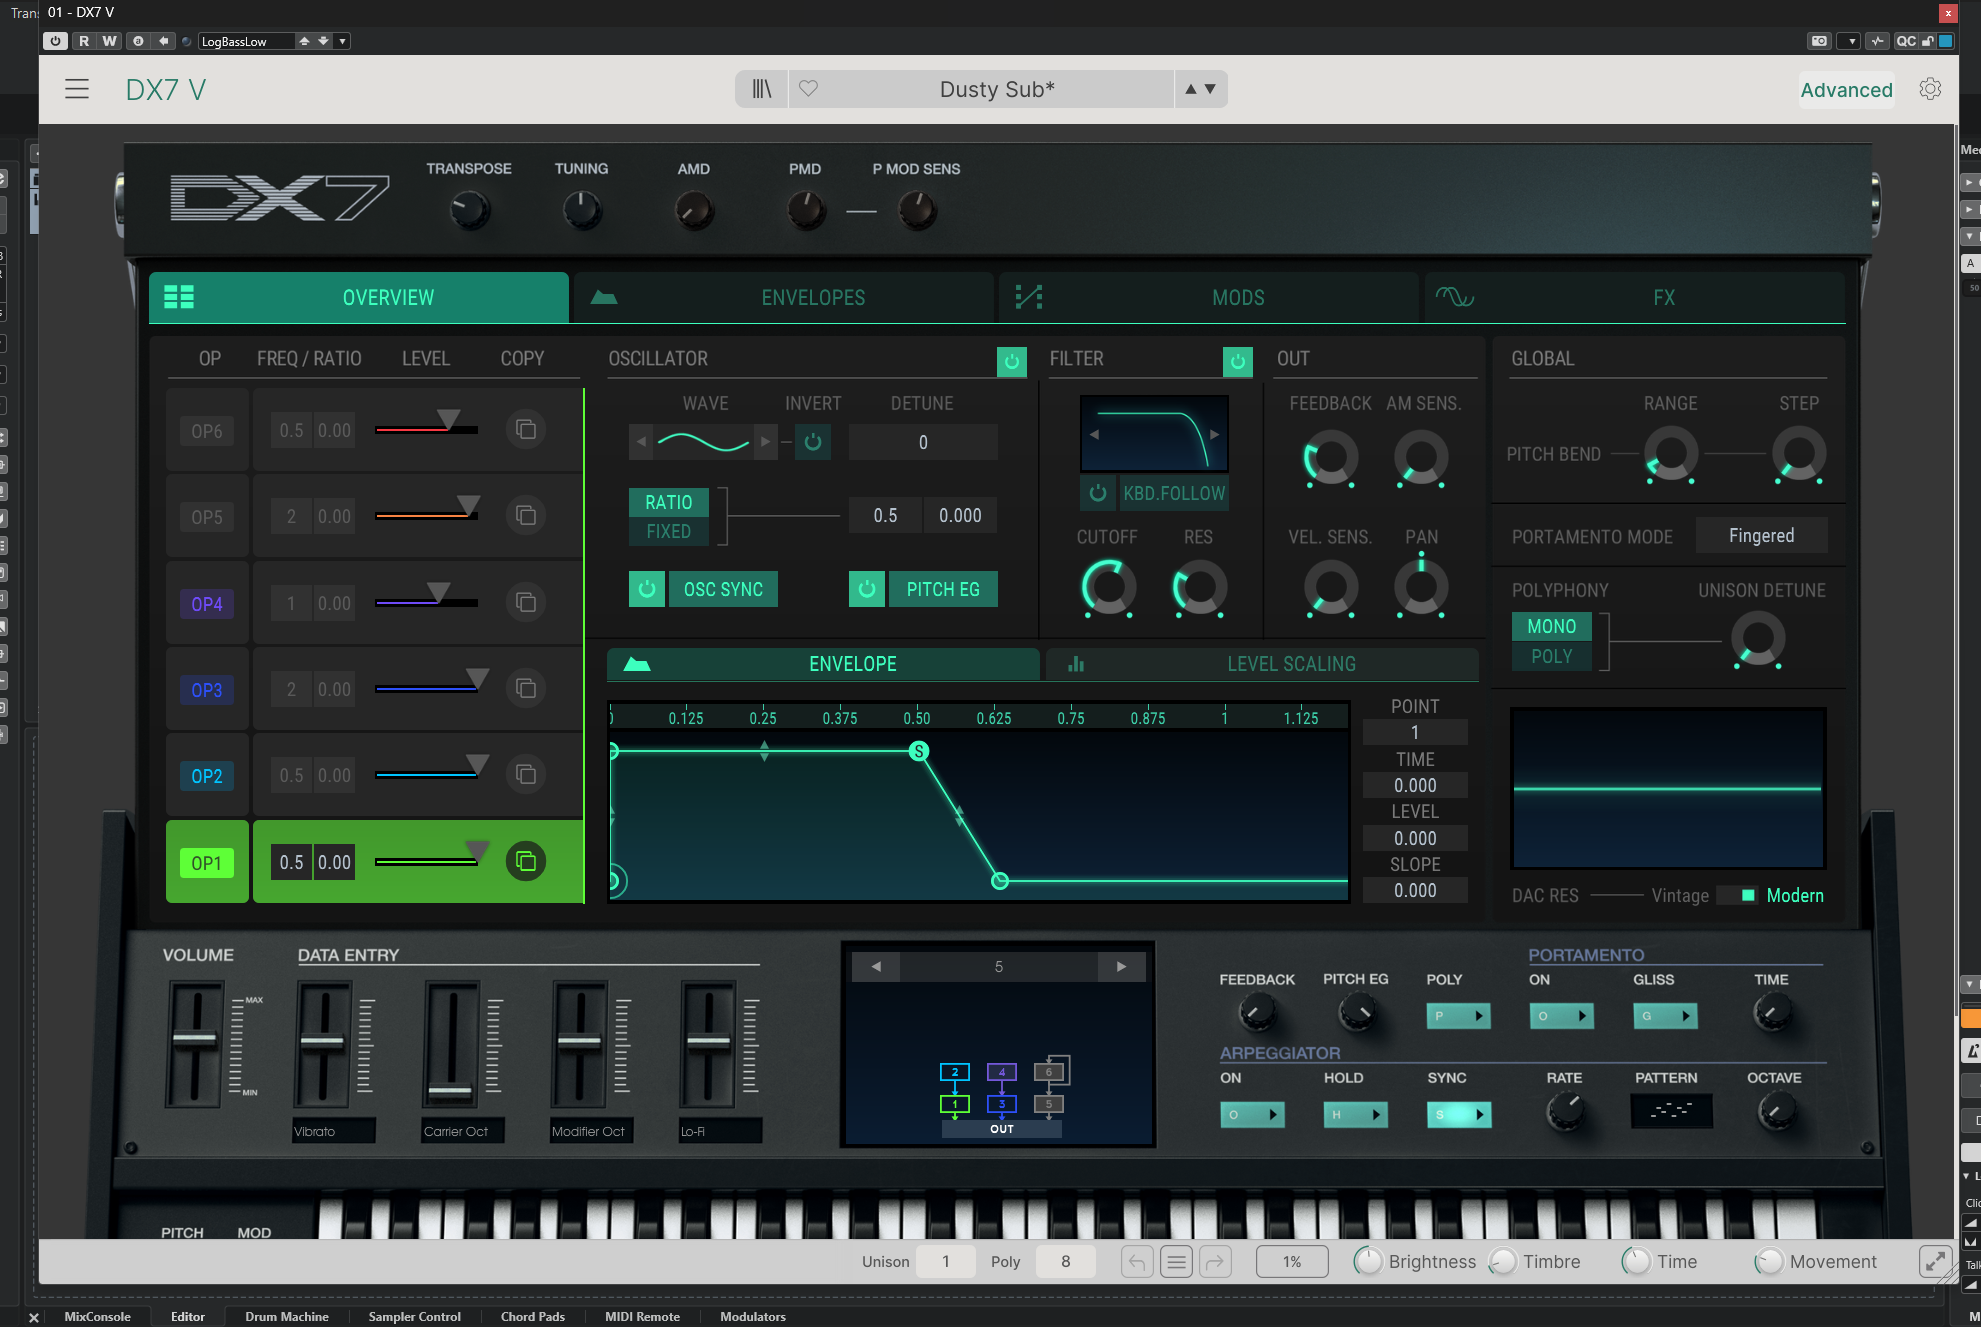The height and width of the screenshot is (1327, 1981).
Task: Open the Lo-Fi assignment field
Action: click(x=720, y=1131)
